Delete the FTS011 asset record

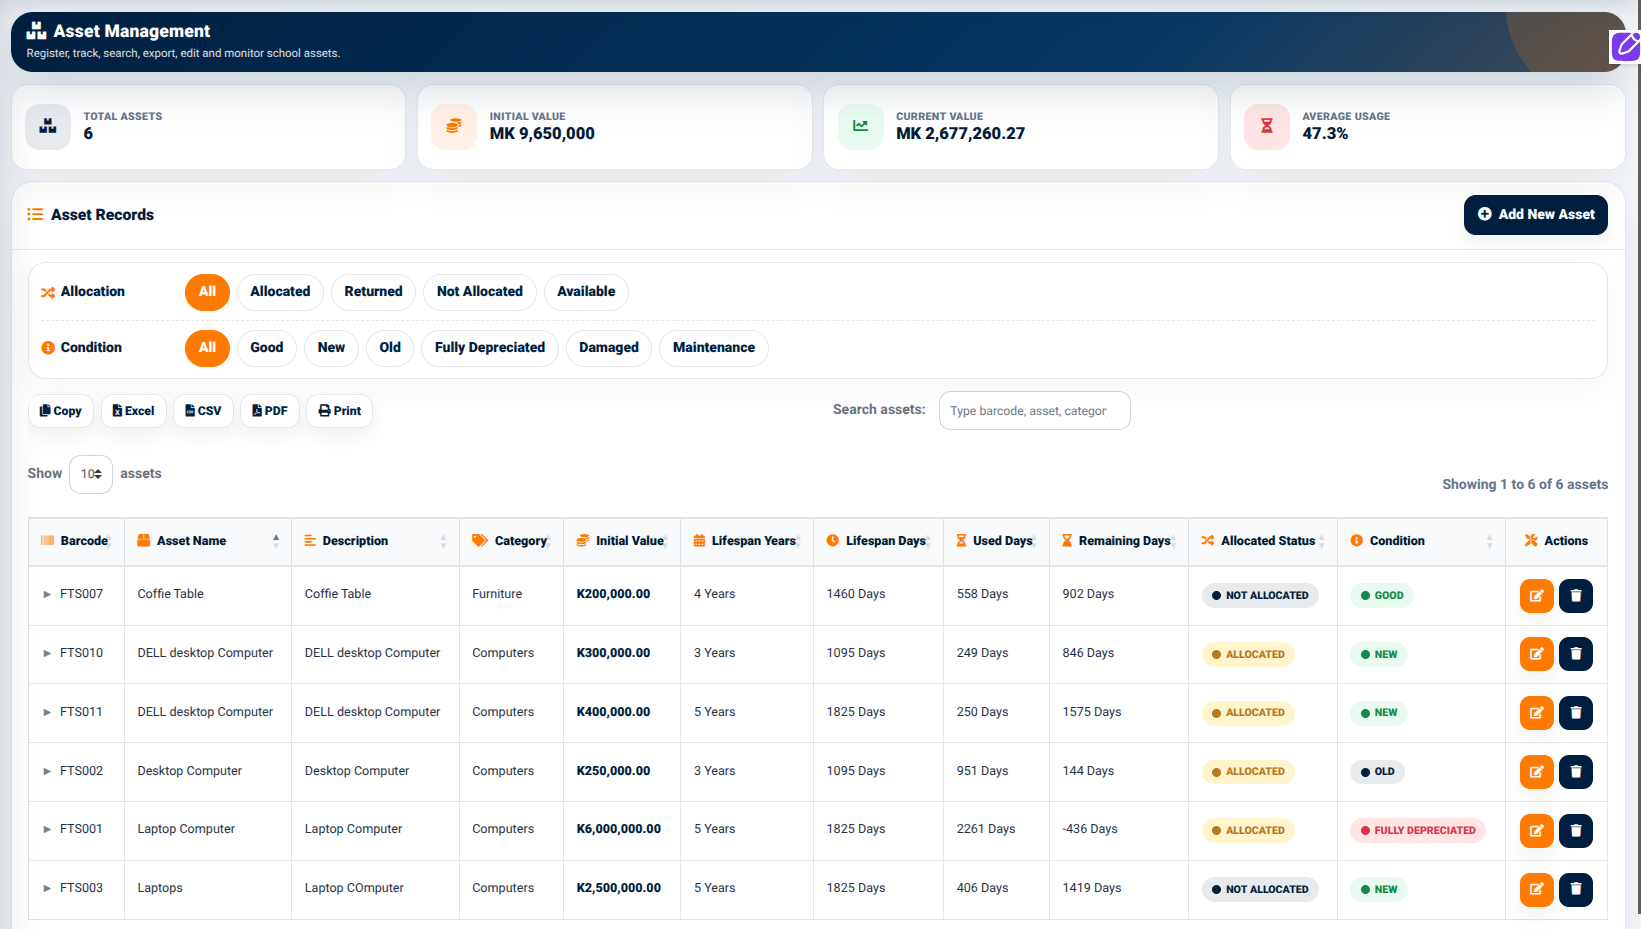[1576, 713]
